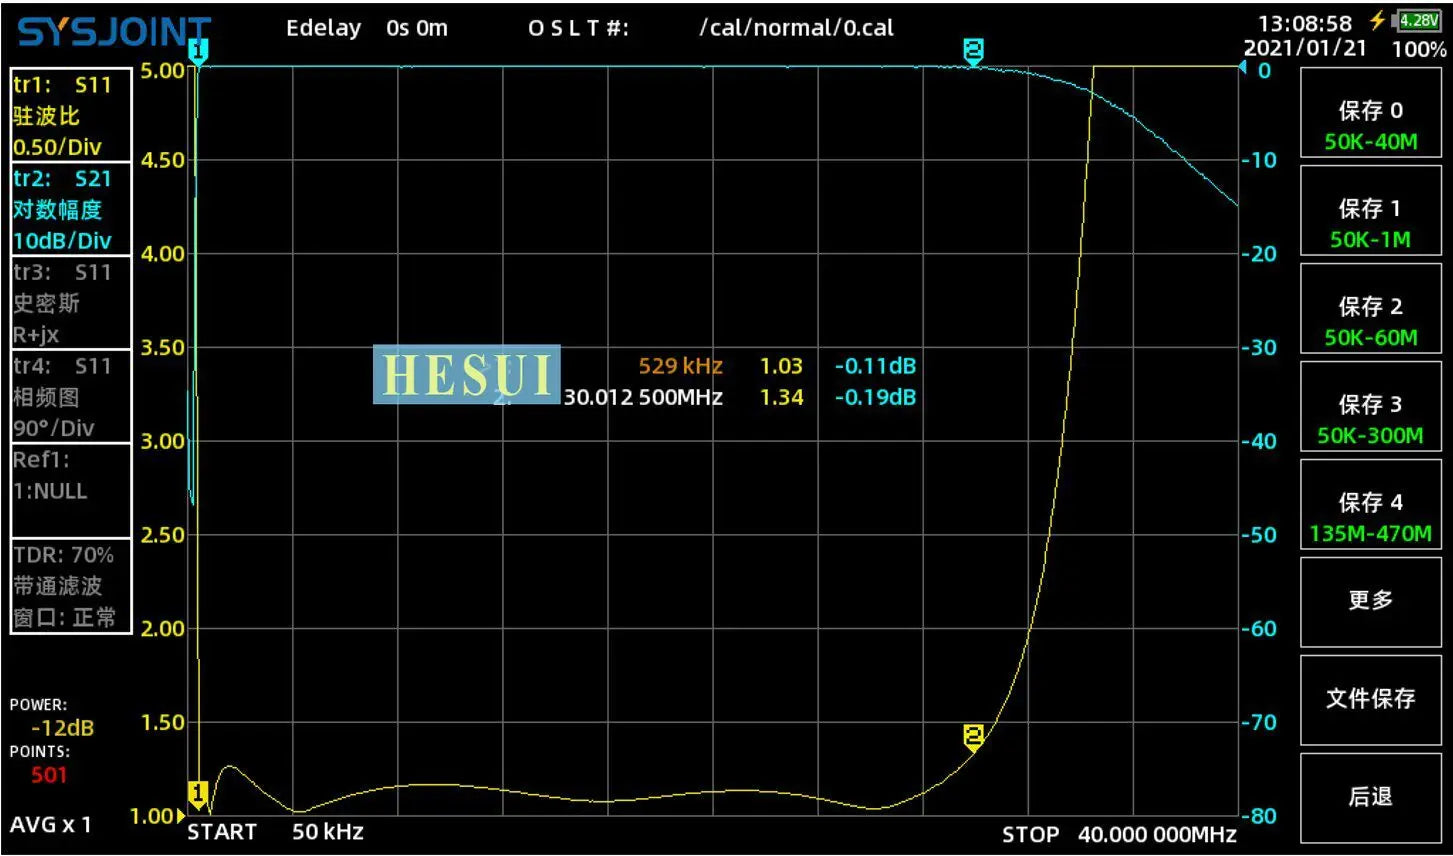Enable trace tr4 S11 phase panel
Screen dimensions: 1453x856
(71, 396)
